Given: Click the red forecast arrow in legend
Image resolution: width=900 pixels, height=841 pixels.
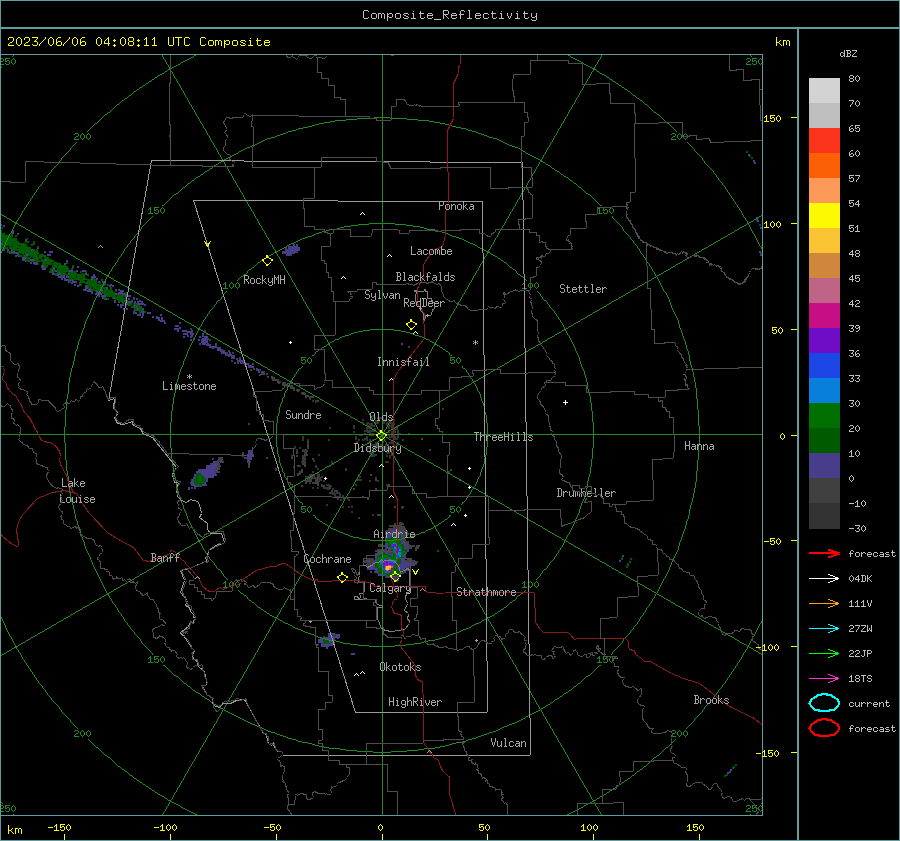Looking at the screenshot, I should 824,553.
